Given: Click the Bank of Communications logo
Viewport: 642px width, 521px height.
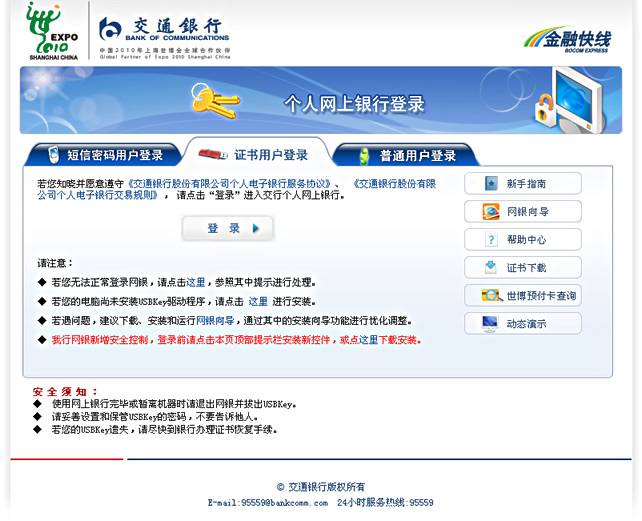Looking at the screenshot, I should pyautogui.click(x=164, y=29).
